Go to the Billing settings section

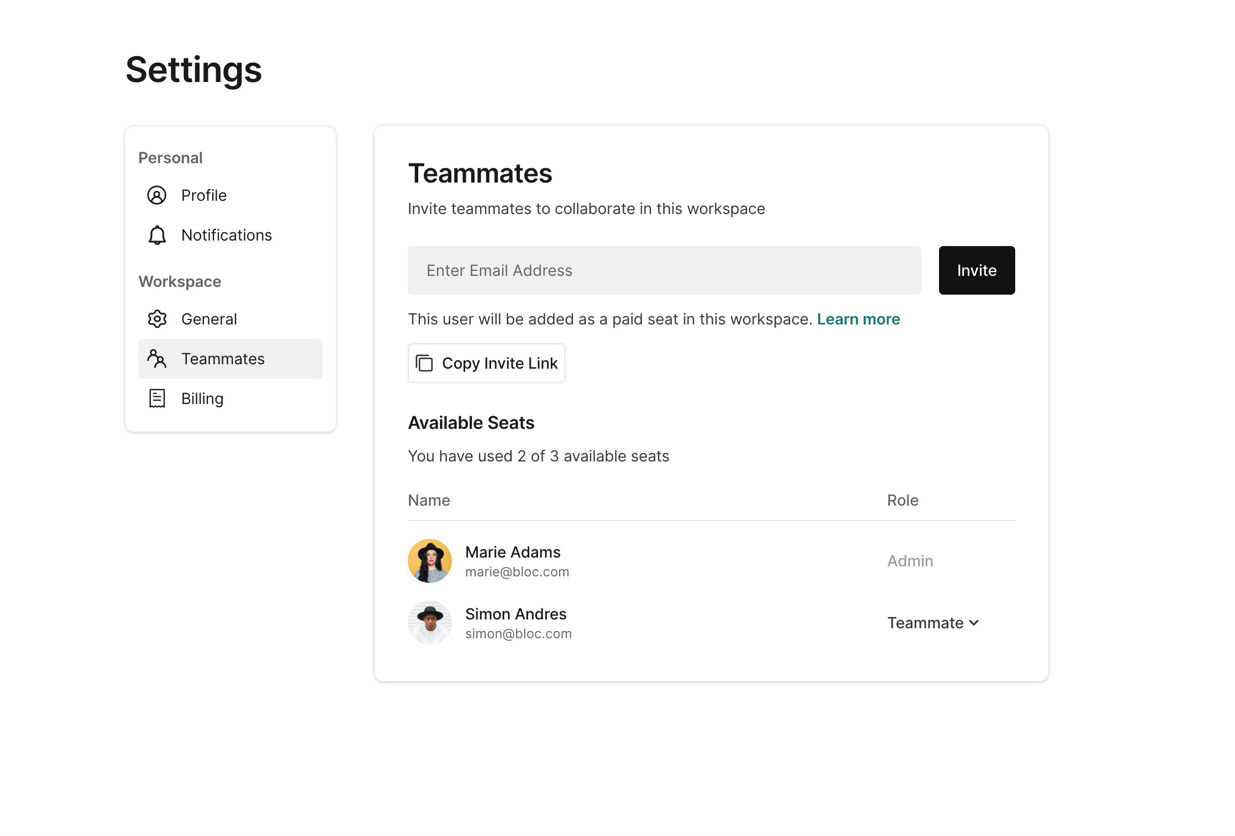click(x=202, y=398)
